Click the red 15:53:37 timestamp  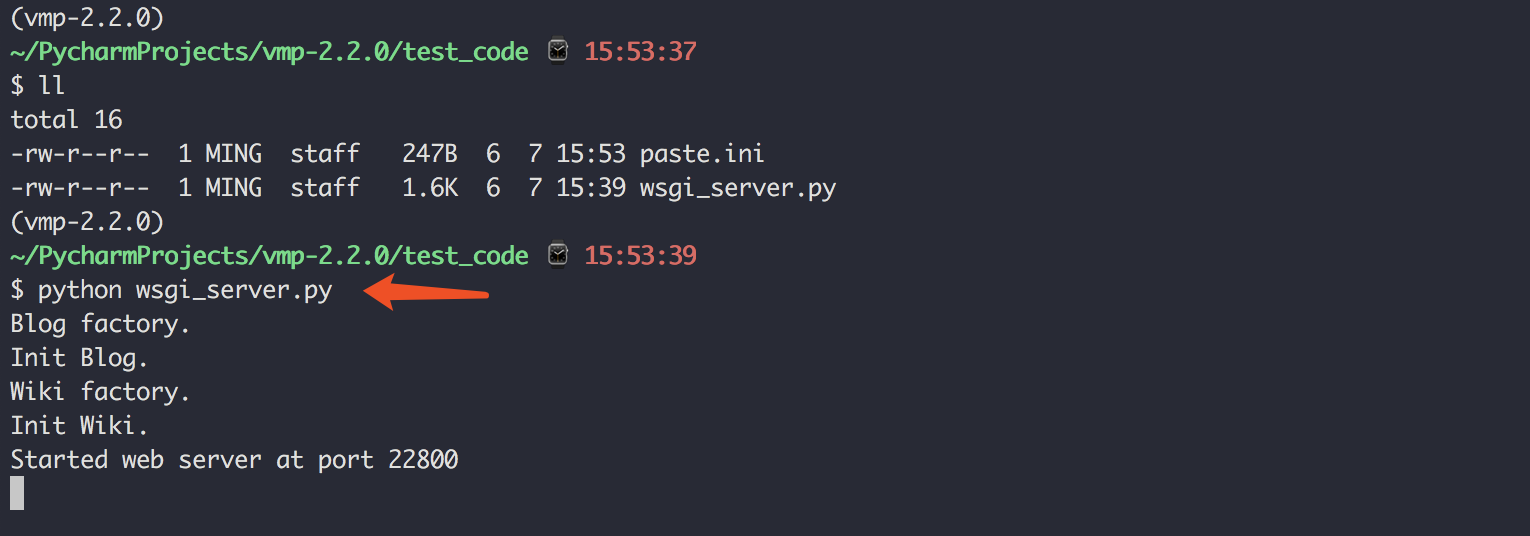click(x=640, y=51)
